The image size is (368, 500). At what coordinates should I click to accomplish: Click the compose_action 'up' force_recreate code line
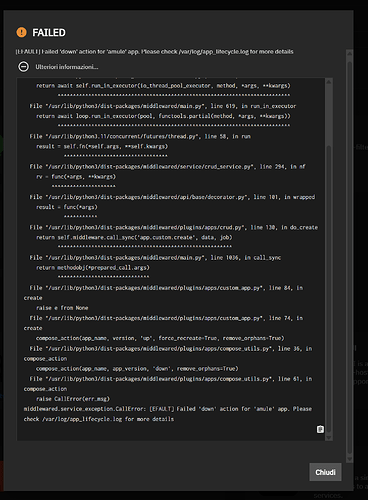(160, 338)
